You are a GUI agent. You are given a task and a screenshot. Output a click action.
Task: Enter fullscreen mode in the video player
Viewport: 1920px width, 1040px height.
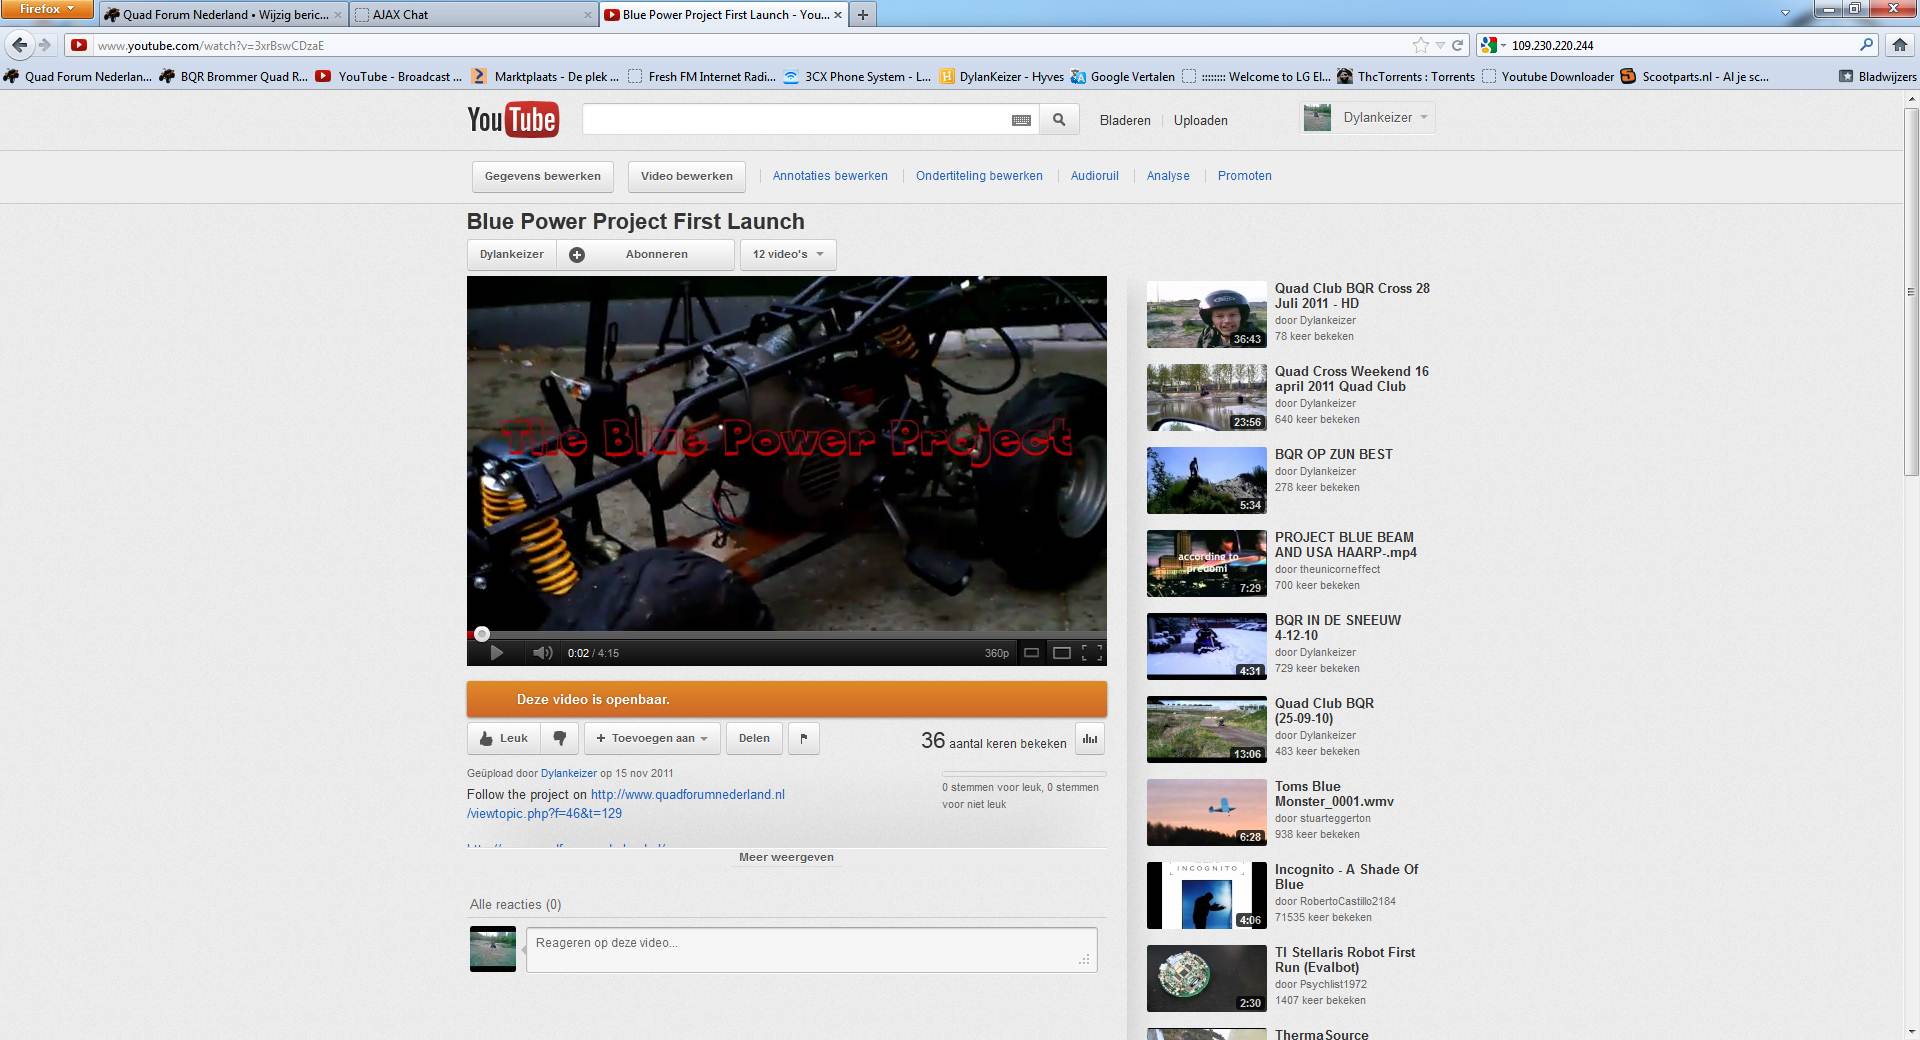coord(1092,653)
